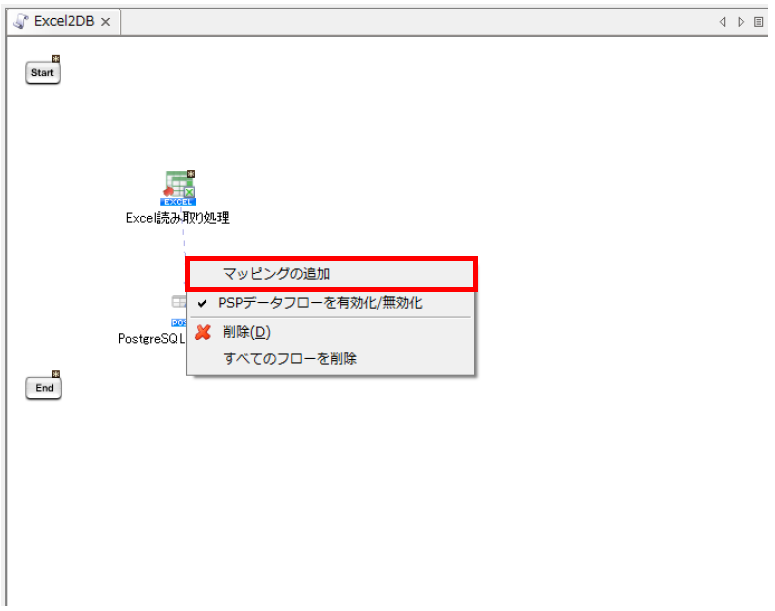Click the script icon on Excel2DB tab

(21, 21)
